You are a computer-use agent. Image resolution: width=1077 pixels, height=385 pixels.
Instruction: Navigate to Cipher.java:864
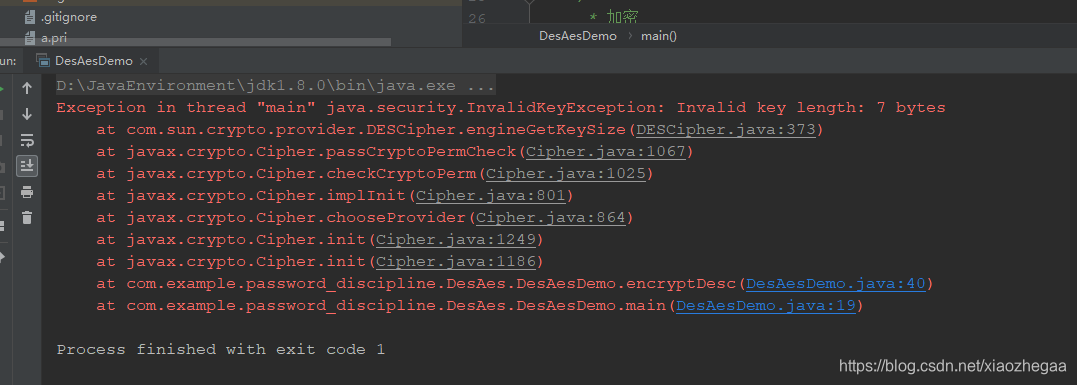[x=550, y=218]
